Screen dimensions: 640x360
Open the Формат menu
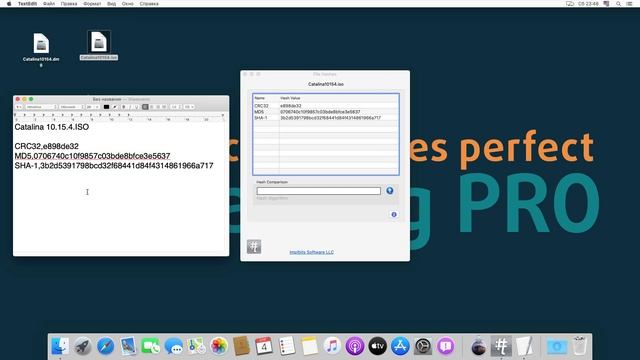coord(92,4)
